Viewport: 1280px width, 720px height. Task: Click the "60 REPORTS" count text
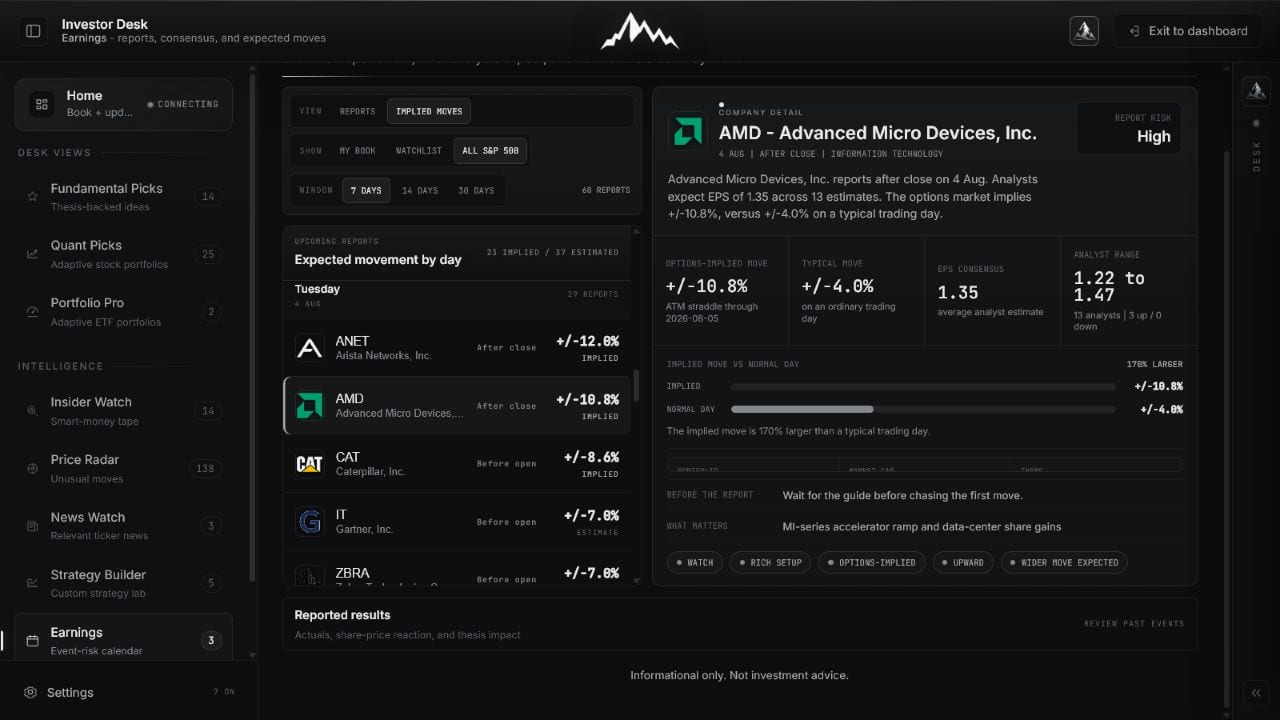[606, 190]
